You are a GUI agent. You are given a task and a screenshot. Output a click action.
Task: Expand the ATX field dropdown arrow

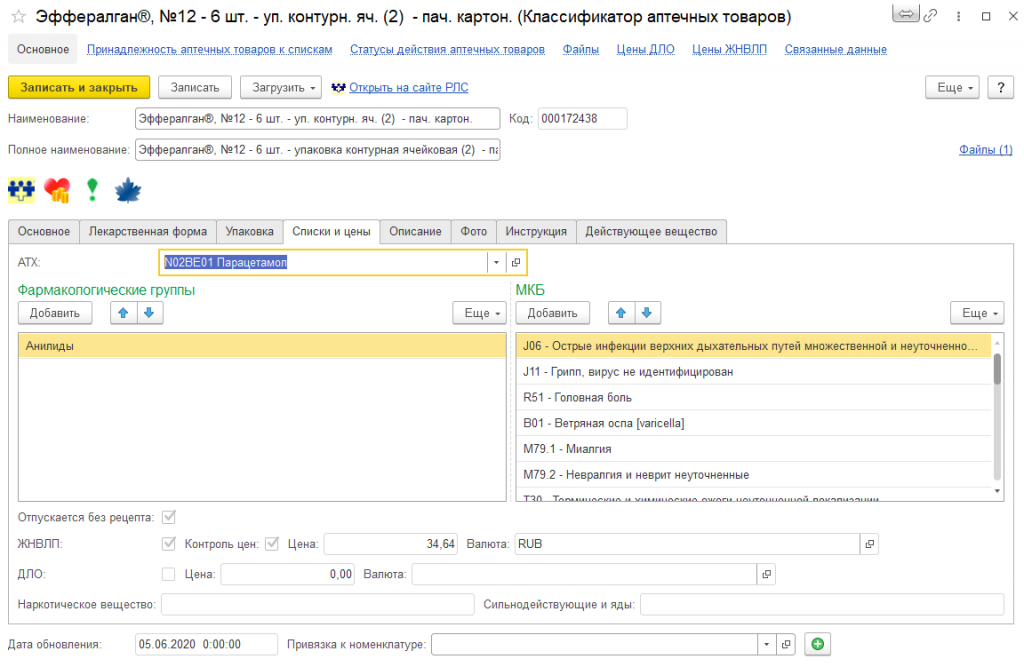point(496,263)
